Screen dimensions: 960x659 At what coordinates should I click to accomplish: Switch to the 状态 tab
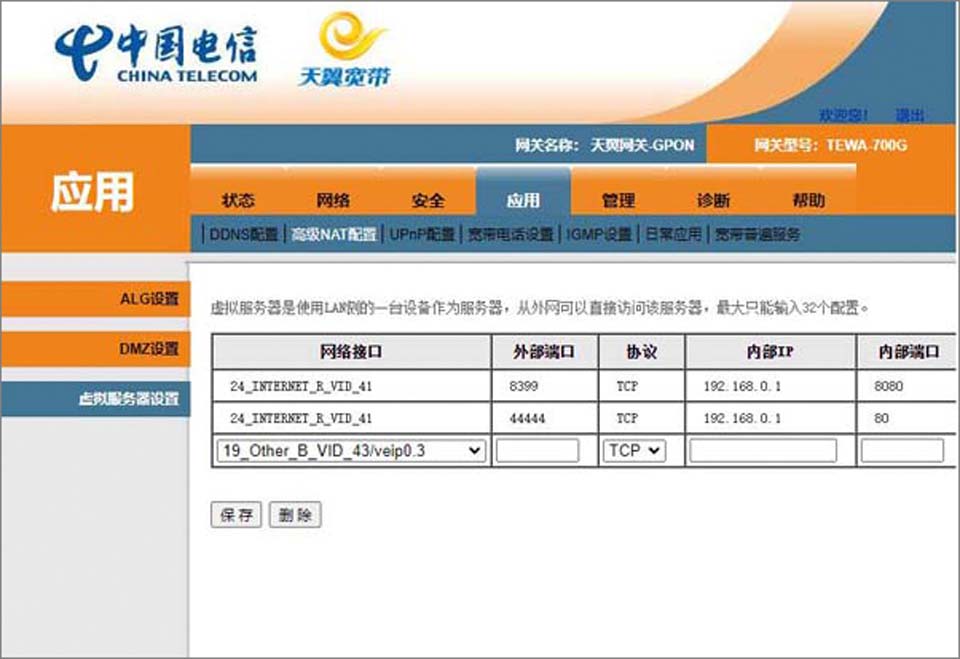(238, 200)
